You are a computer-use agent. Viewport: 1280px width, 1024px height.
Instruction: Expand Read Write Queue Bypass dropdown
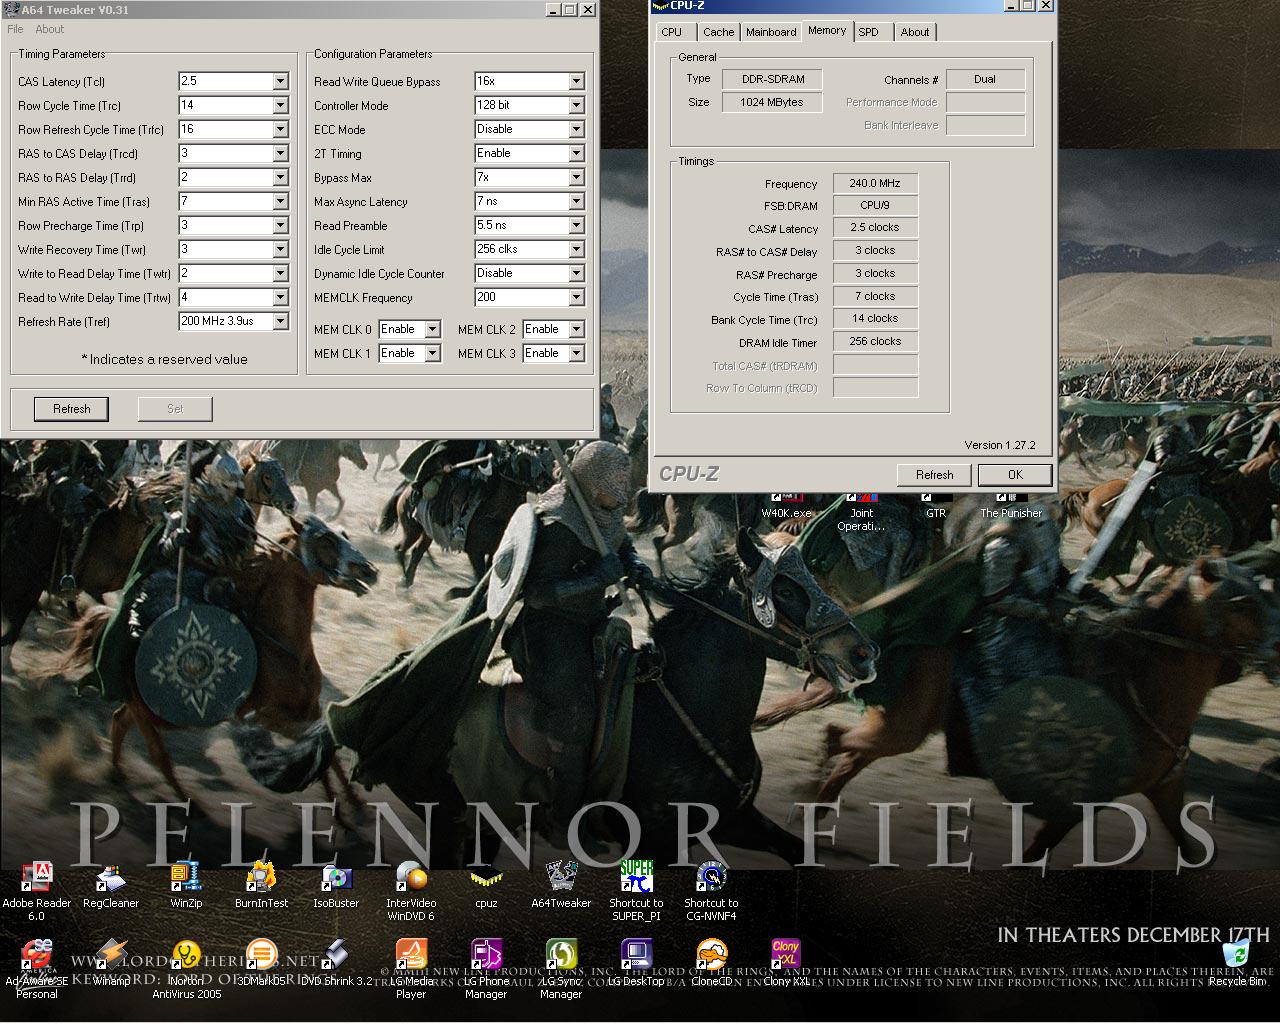pos(576,81)
